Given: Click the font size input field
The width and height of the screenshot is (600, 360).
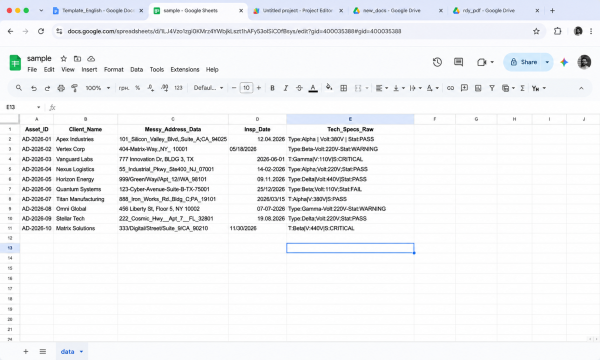Looking at the screenshot, I should (x=246, y=88).
